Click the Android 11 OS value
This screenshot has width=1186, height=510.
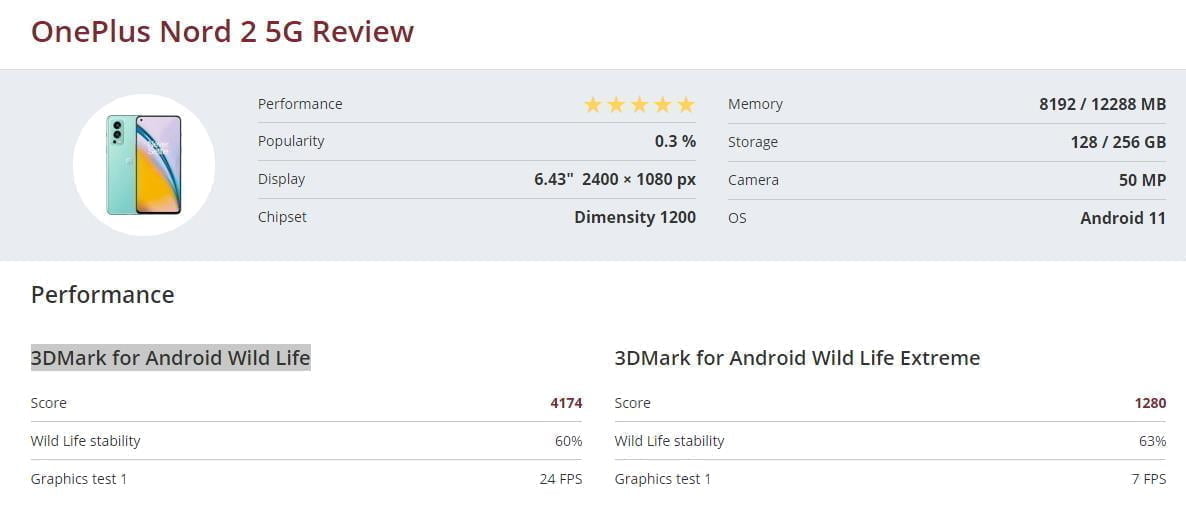pos(1123,218)
